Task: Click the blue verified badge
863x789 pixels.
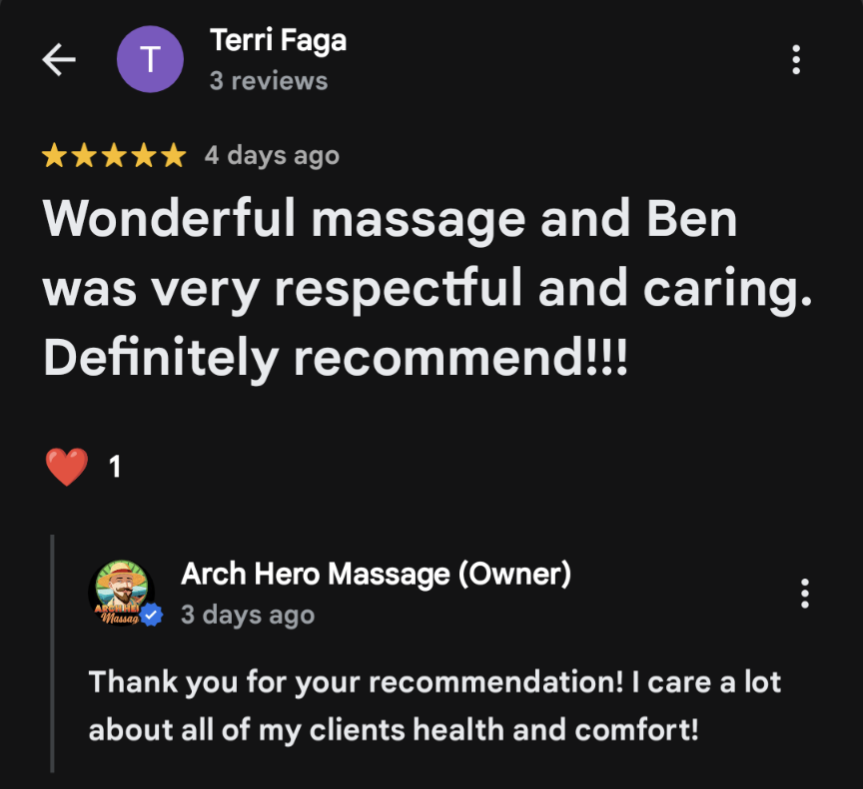Action: [151, 615]
